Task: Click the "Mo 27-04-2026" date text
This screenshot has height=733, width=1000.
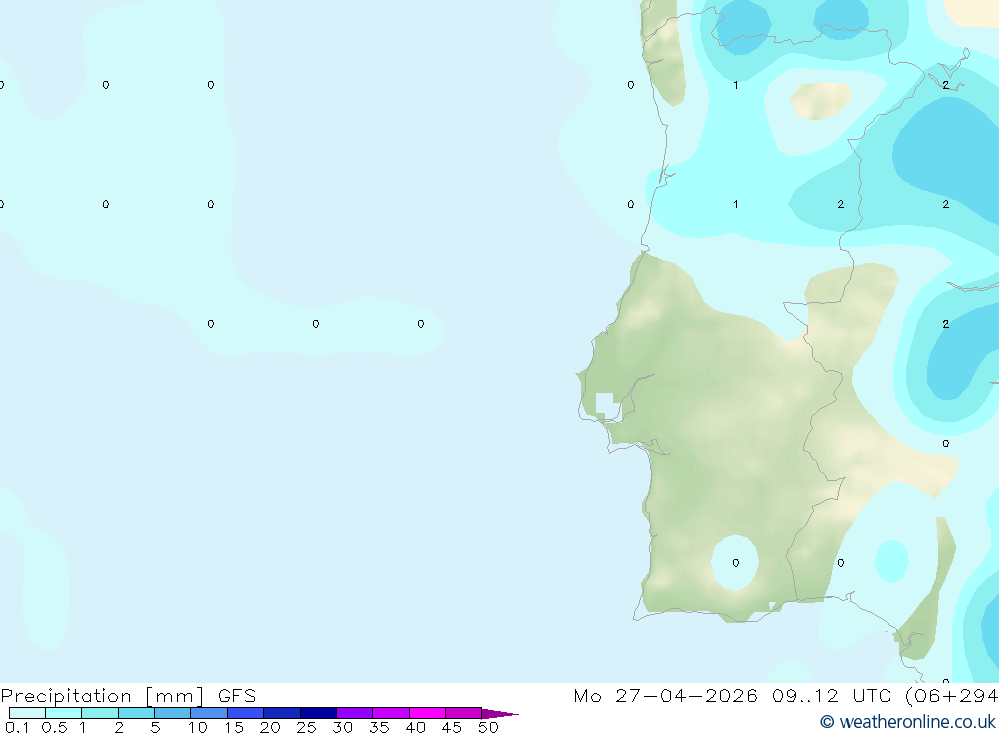Action: [x=665, y=695]
